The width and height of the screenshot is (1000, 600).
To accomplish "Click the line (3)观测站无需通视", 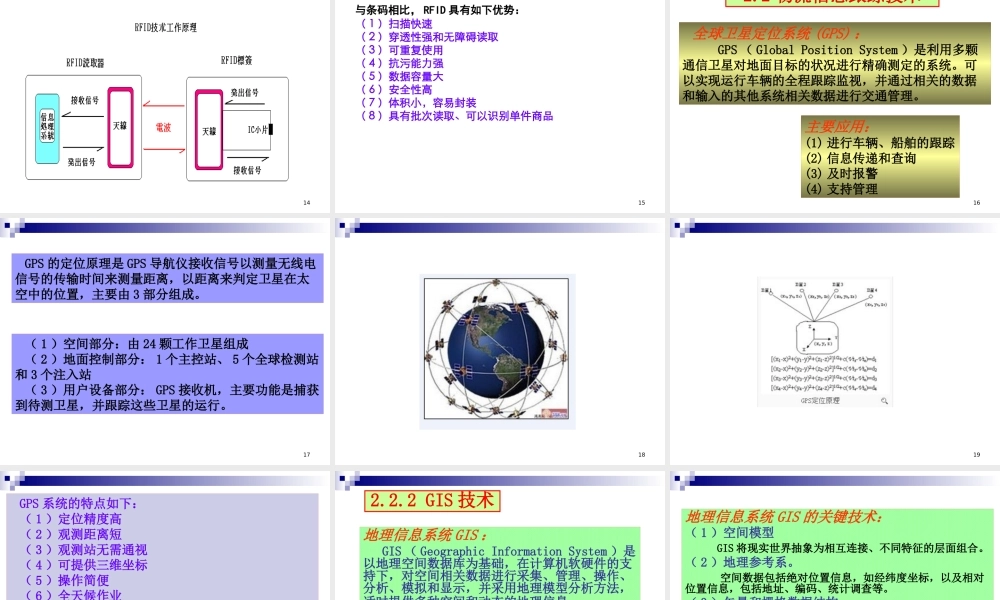I will [85, 550].
